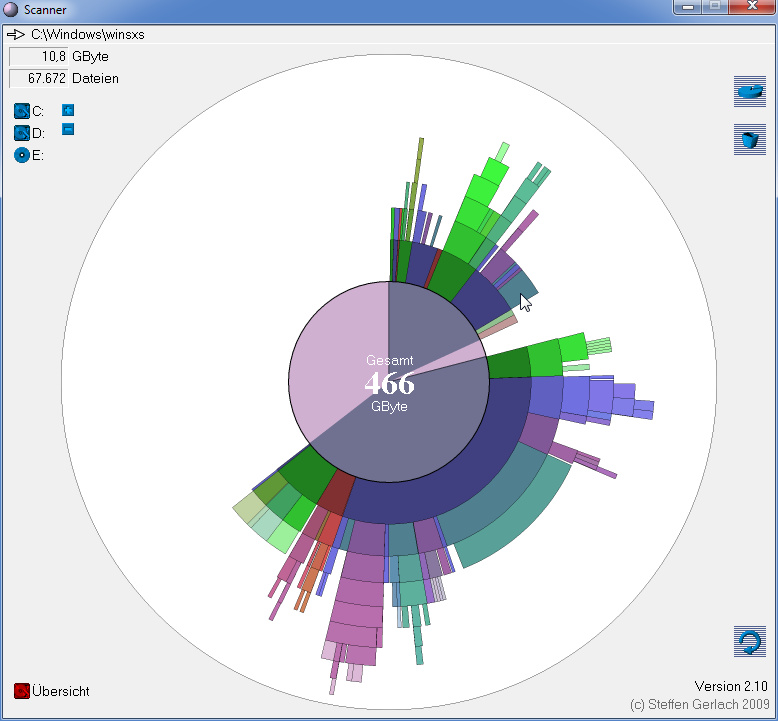Select the D: hard drive icon
This screenshot has width=778, height=721.
point(22,133)
